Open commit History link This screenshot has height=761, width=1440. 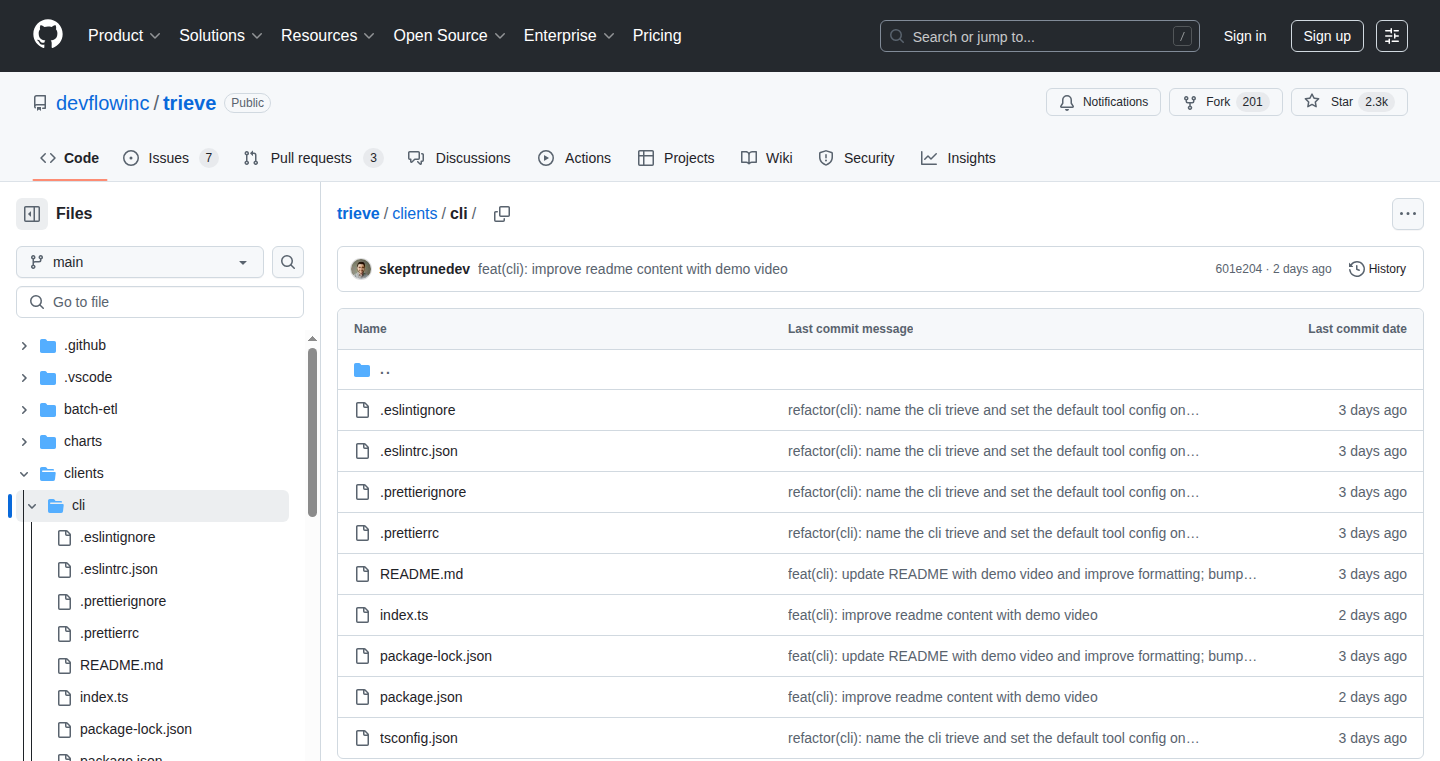pos(1377,269)
